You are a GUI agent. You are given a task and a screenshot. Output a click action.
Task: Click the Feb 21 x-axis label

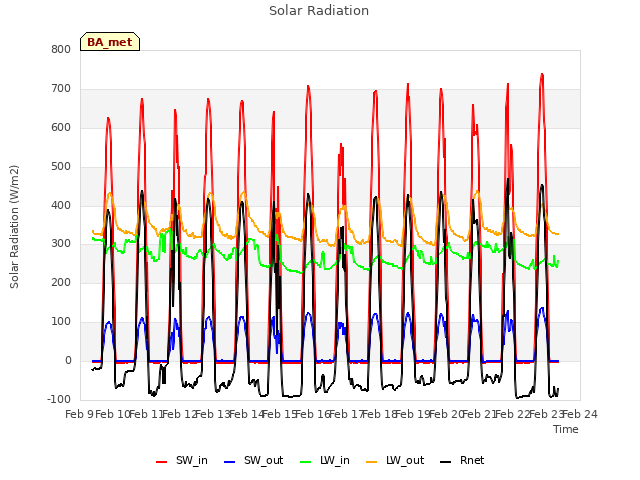(480, 414)
